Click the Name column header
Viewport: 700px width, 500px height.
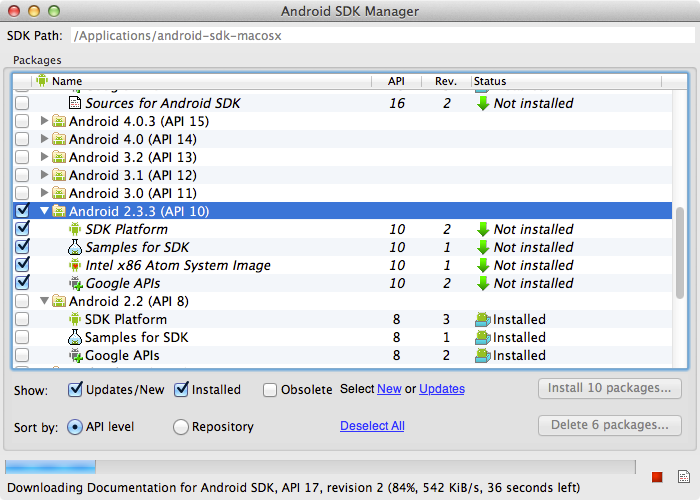click(202, 81)
